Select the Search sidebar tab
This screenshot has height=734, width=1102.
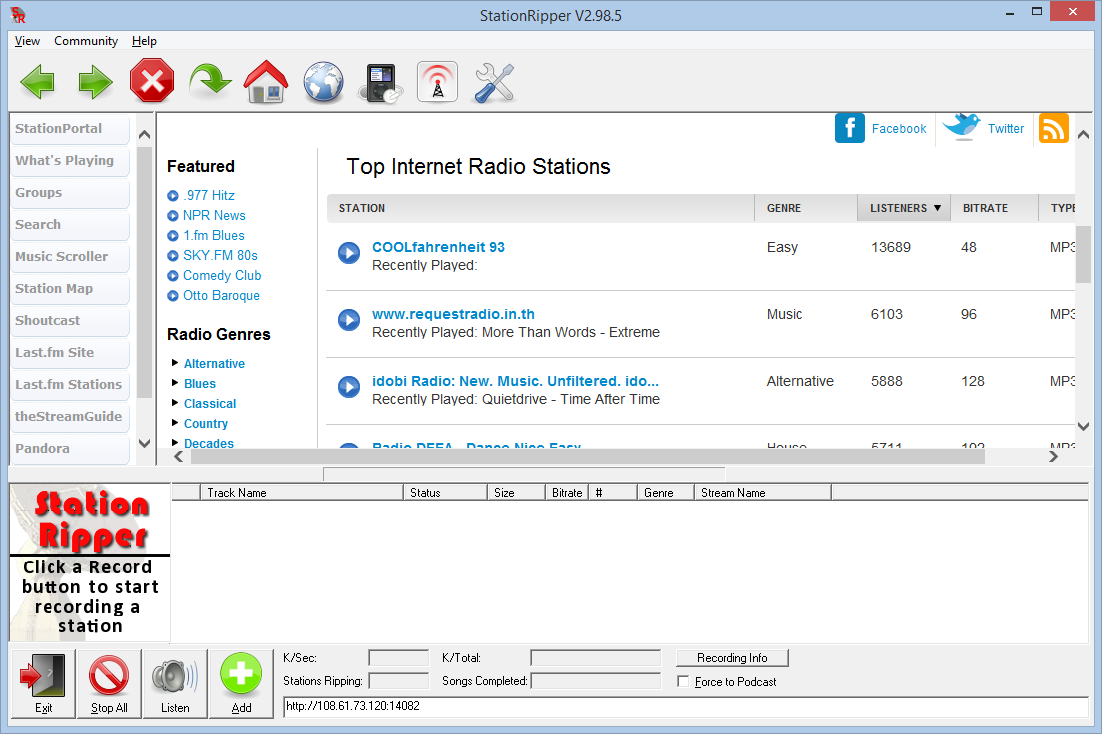click(x=70, y=224)
